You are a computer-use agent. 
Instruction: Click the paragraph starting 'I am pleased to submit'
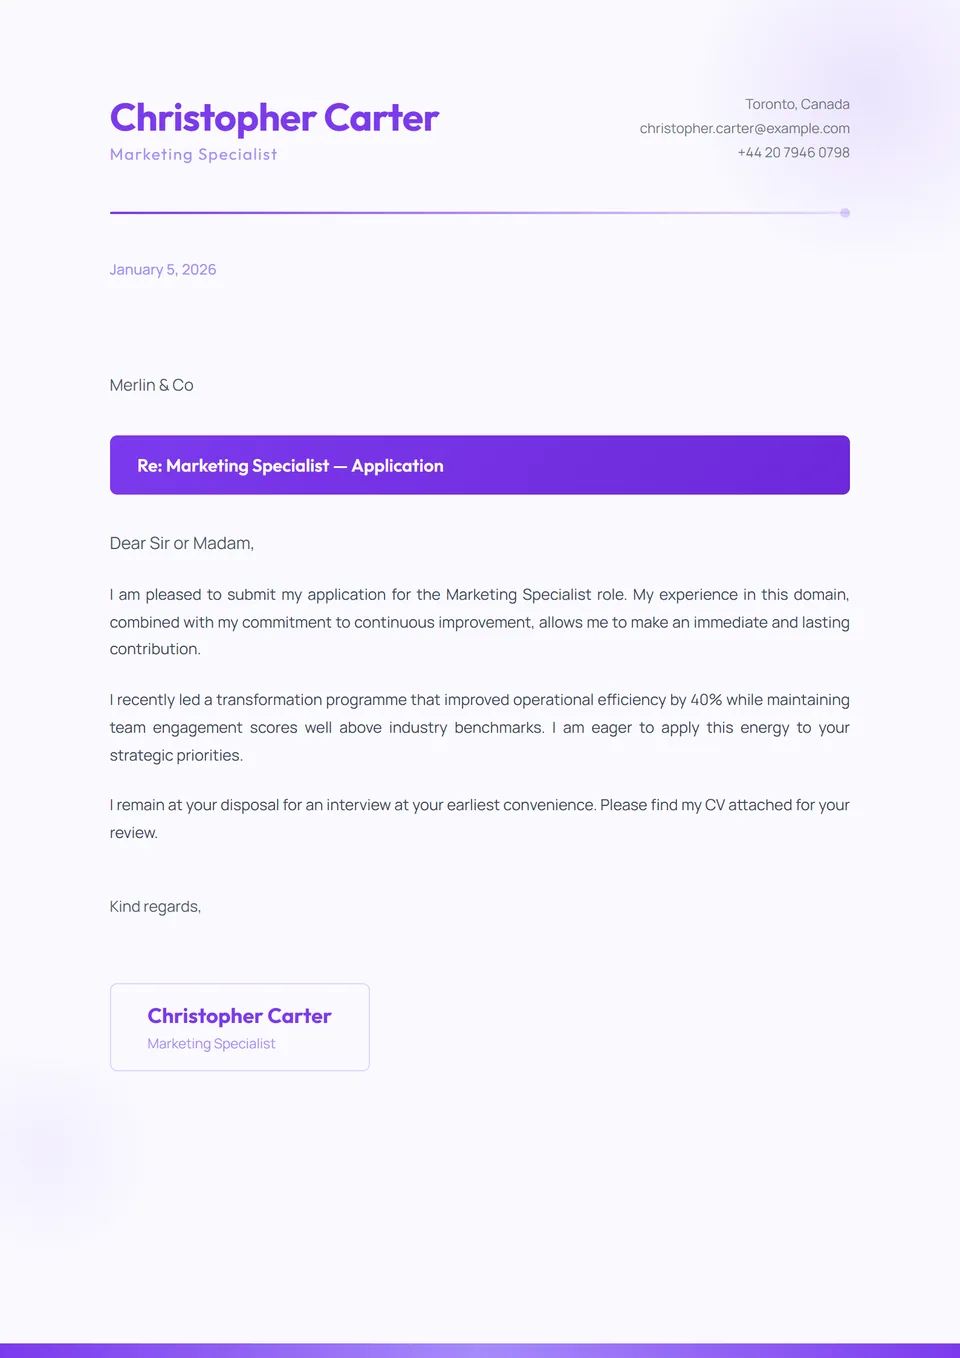pos(479,622)
